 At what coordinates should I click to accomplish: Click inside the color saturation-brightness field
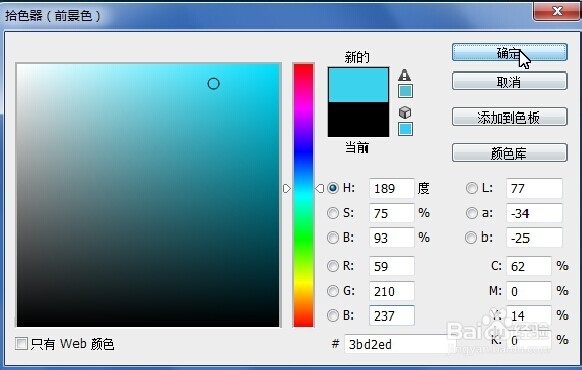pyautogui.click(x=148, y=195)
